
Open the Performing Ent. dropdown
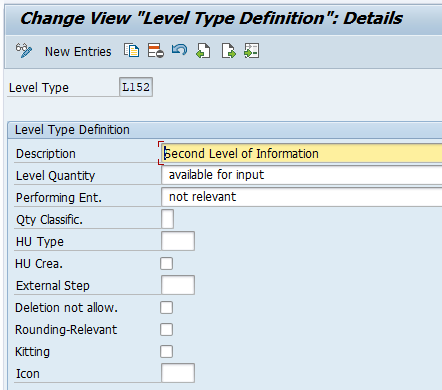(302, 197)
